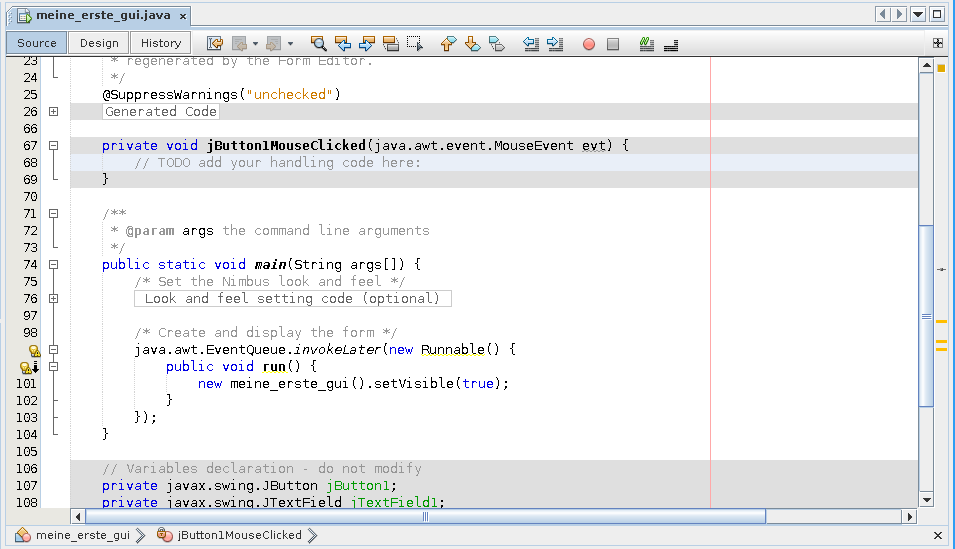This screenshot has width=955, height=549.
Task: Click the horizontal scrollbar thumb
Action: pyautogui.click(x=425, y=517)
